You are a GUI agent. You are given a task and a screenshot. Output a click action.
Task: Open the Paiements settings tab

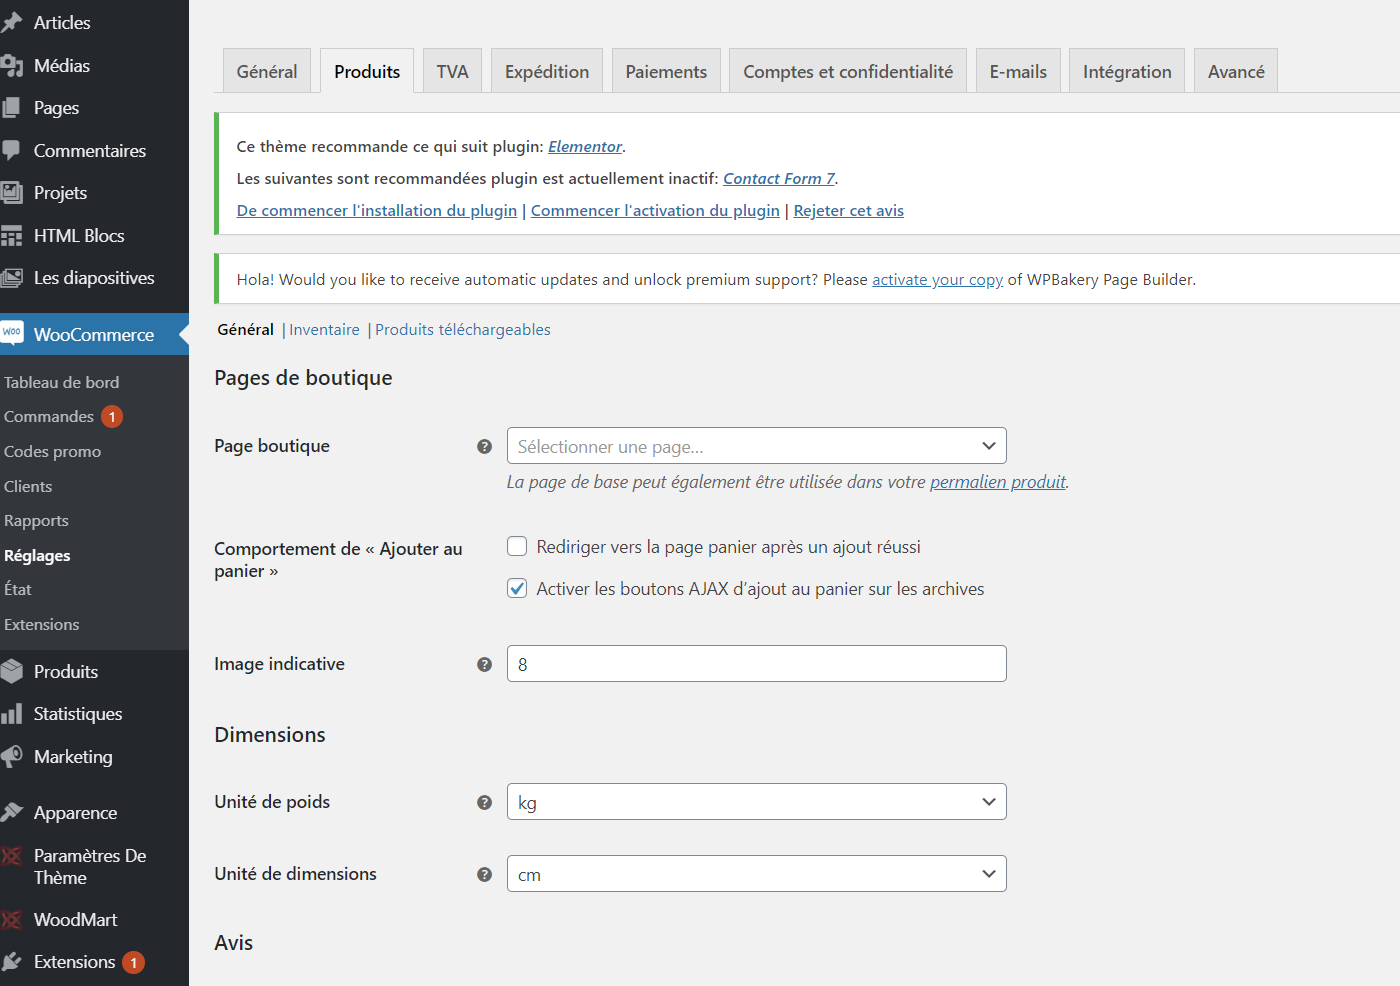click(666, 72)
